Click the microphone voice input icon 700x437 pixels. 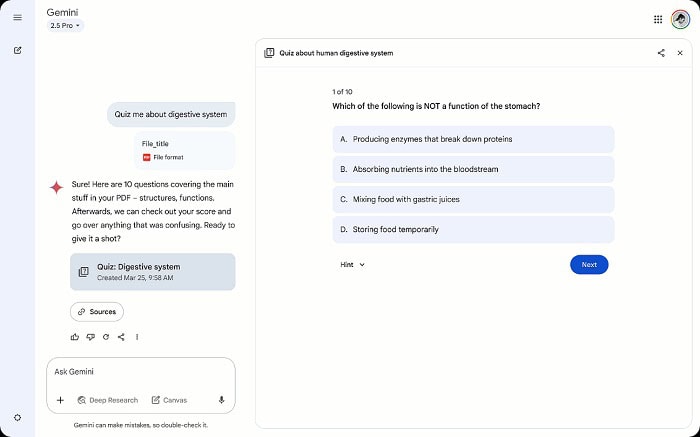221,400
